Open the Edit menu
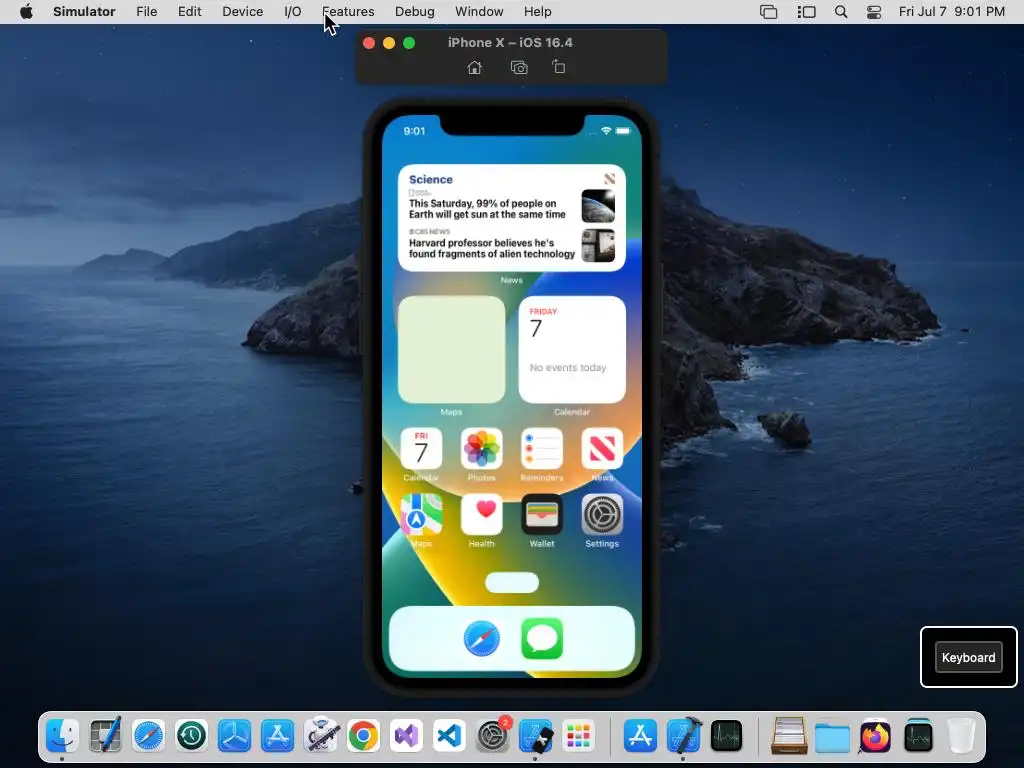The height and width of the screenshot is (768, 1024). coord(189,12)
